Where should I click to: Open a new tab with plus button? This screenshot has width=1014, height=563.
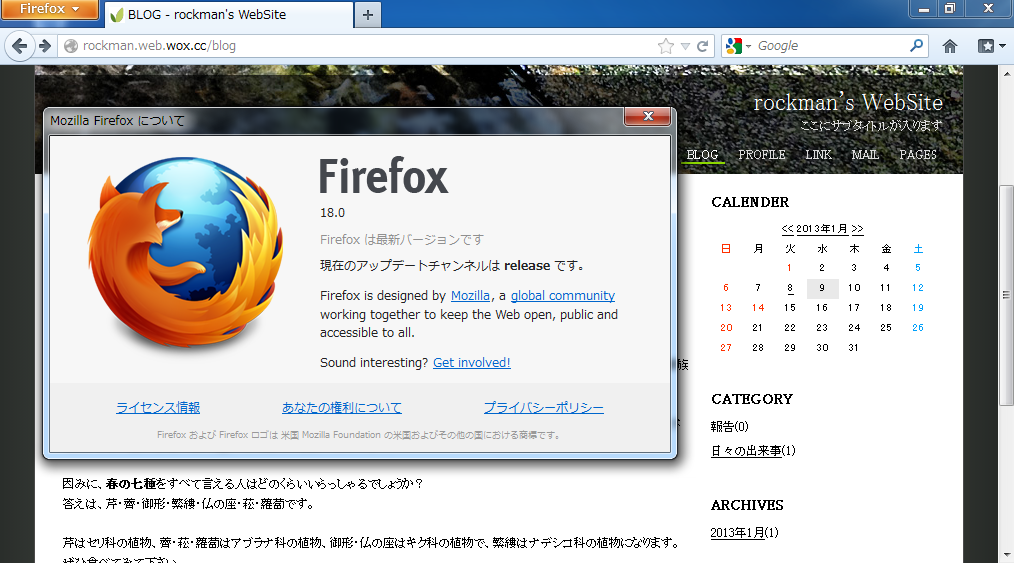click(x=368, y=14)
